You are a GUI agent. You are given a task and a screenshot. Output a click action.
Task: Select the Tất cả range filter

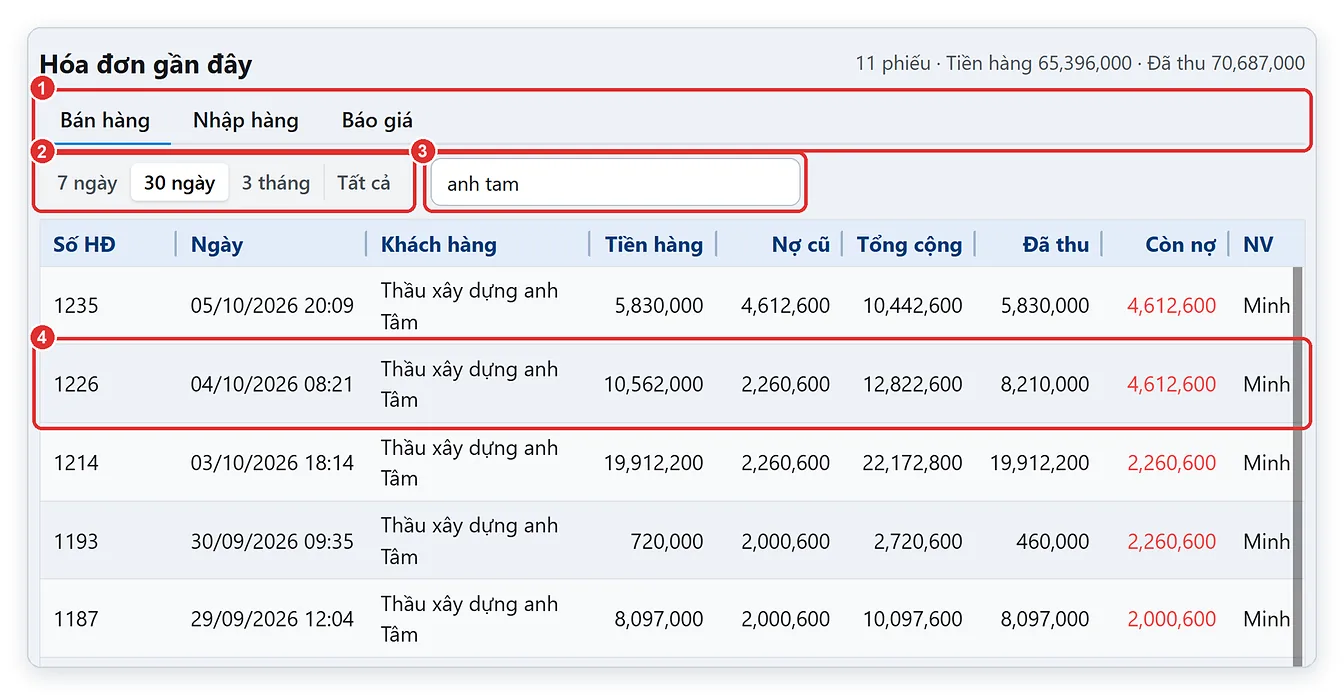(x=364, y=183)
